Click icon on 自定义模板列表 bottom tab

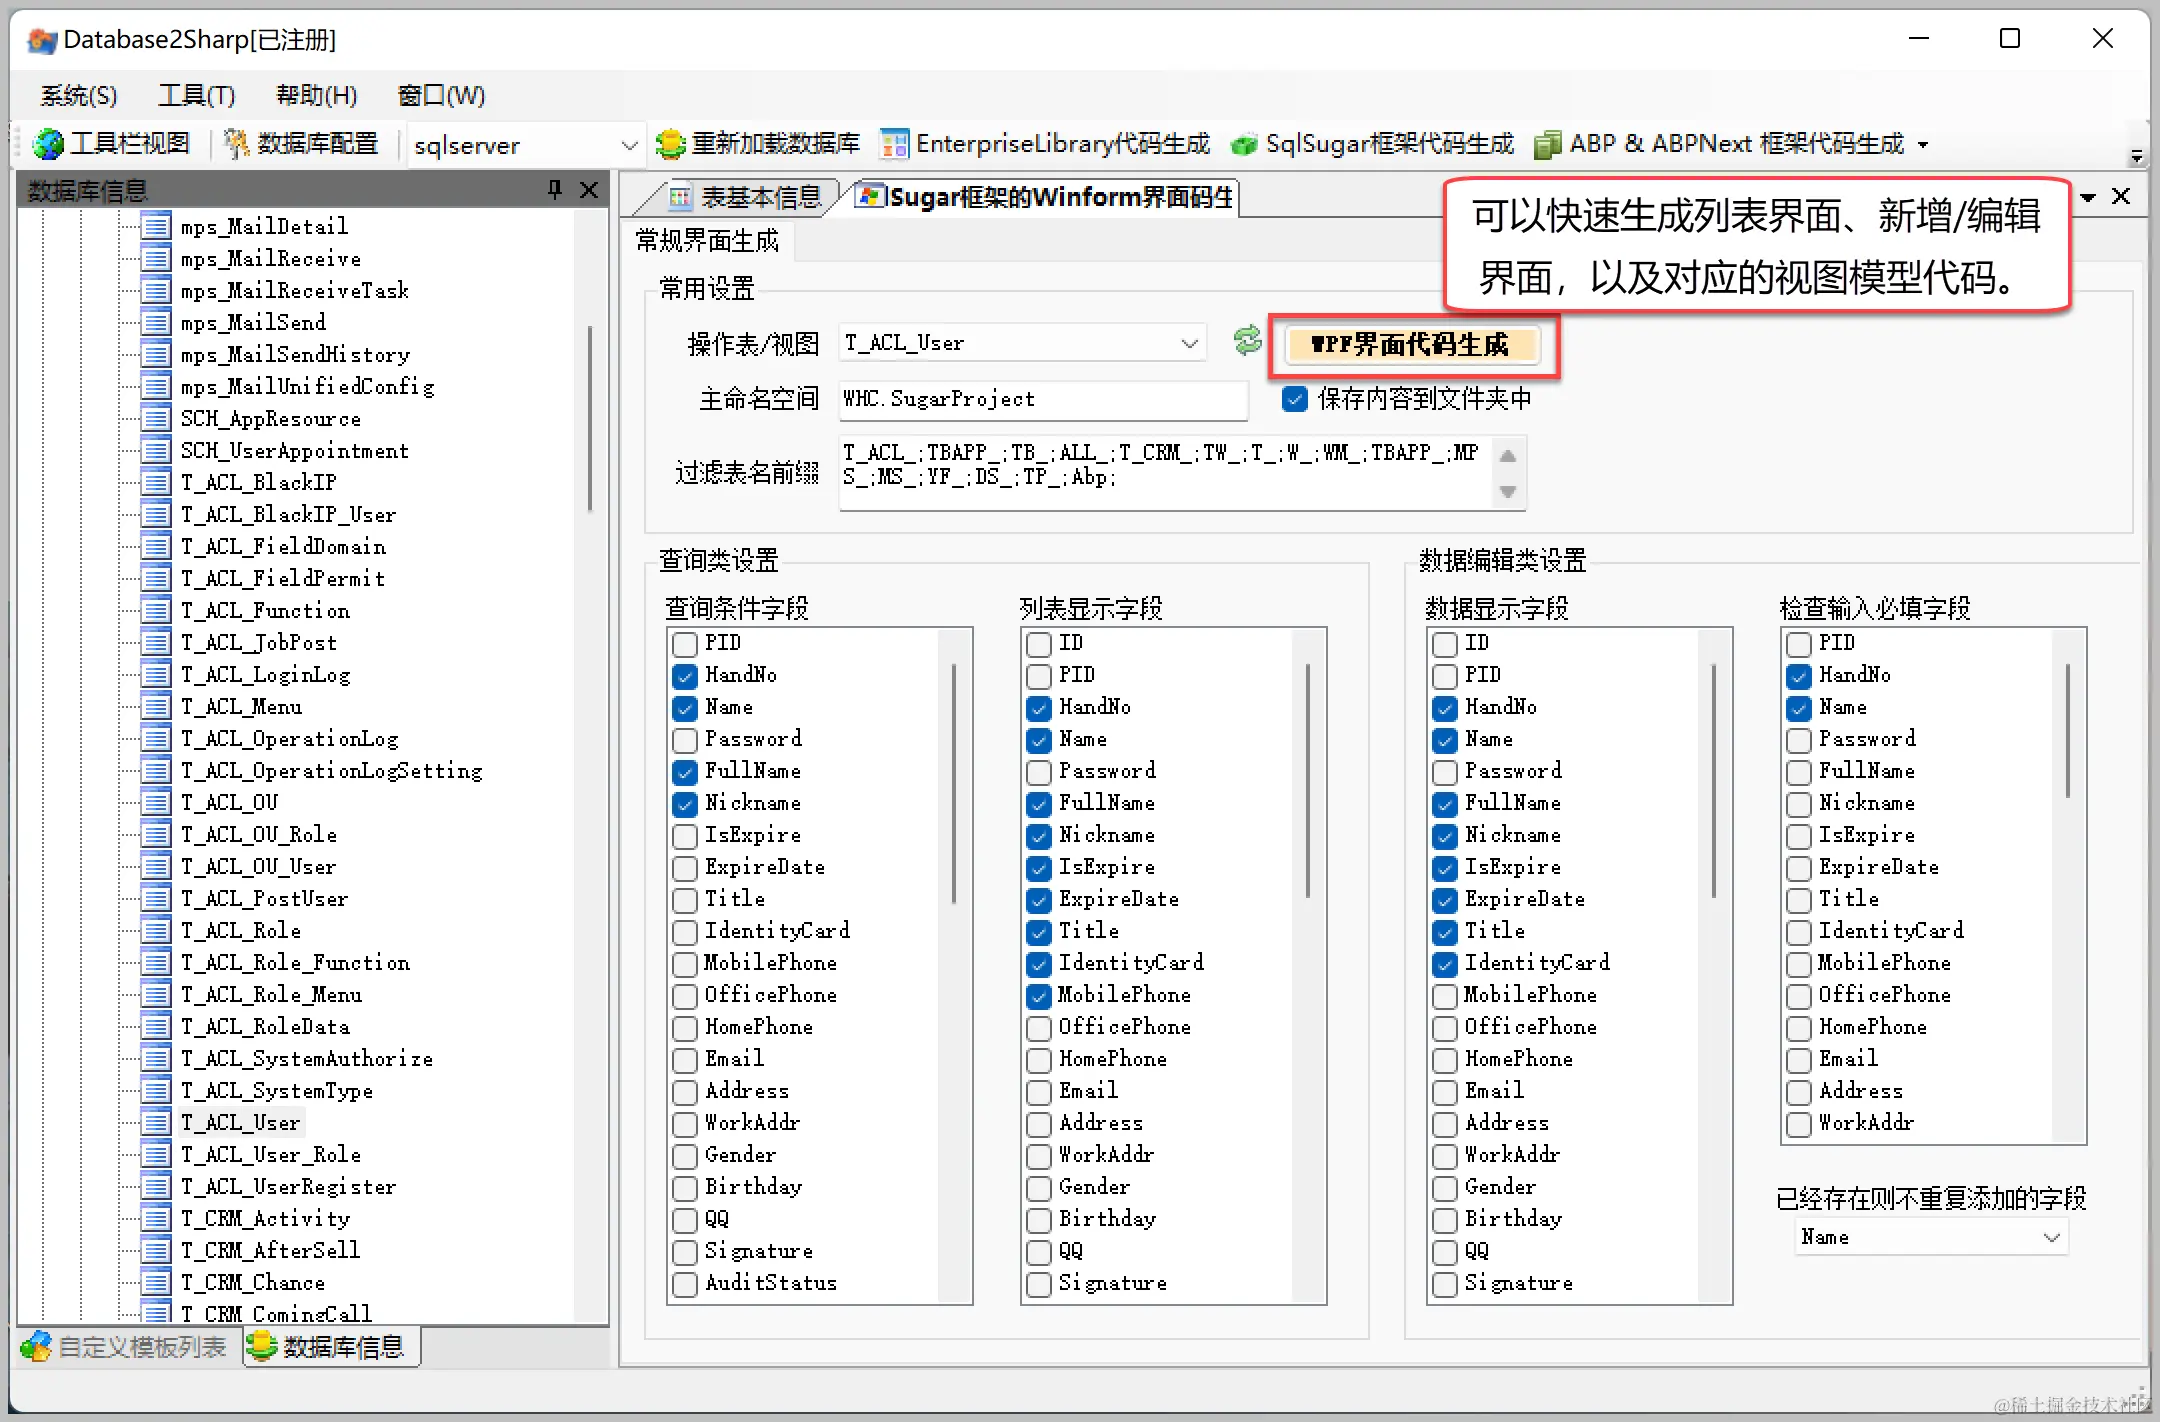coord(36,1346)
